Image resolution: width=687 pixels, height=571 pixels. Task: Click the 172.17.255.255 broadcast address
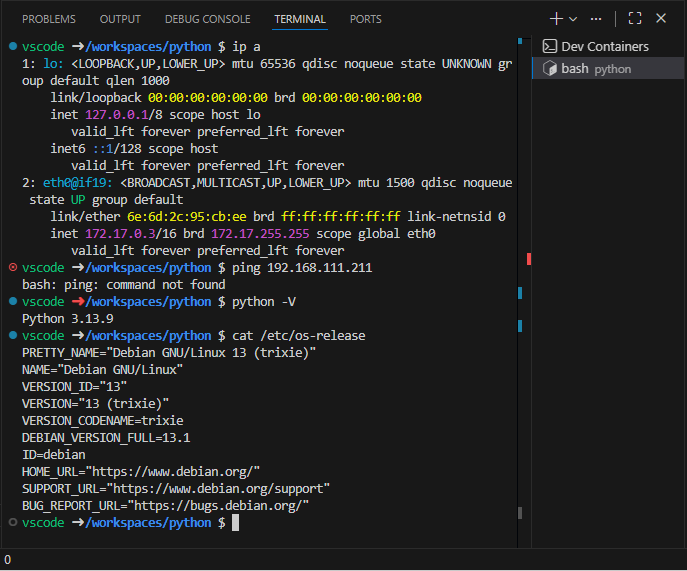click(x=260, y=234)
